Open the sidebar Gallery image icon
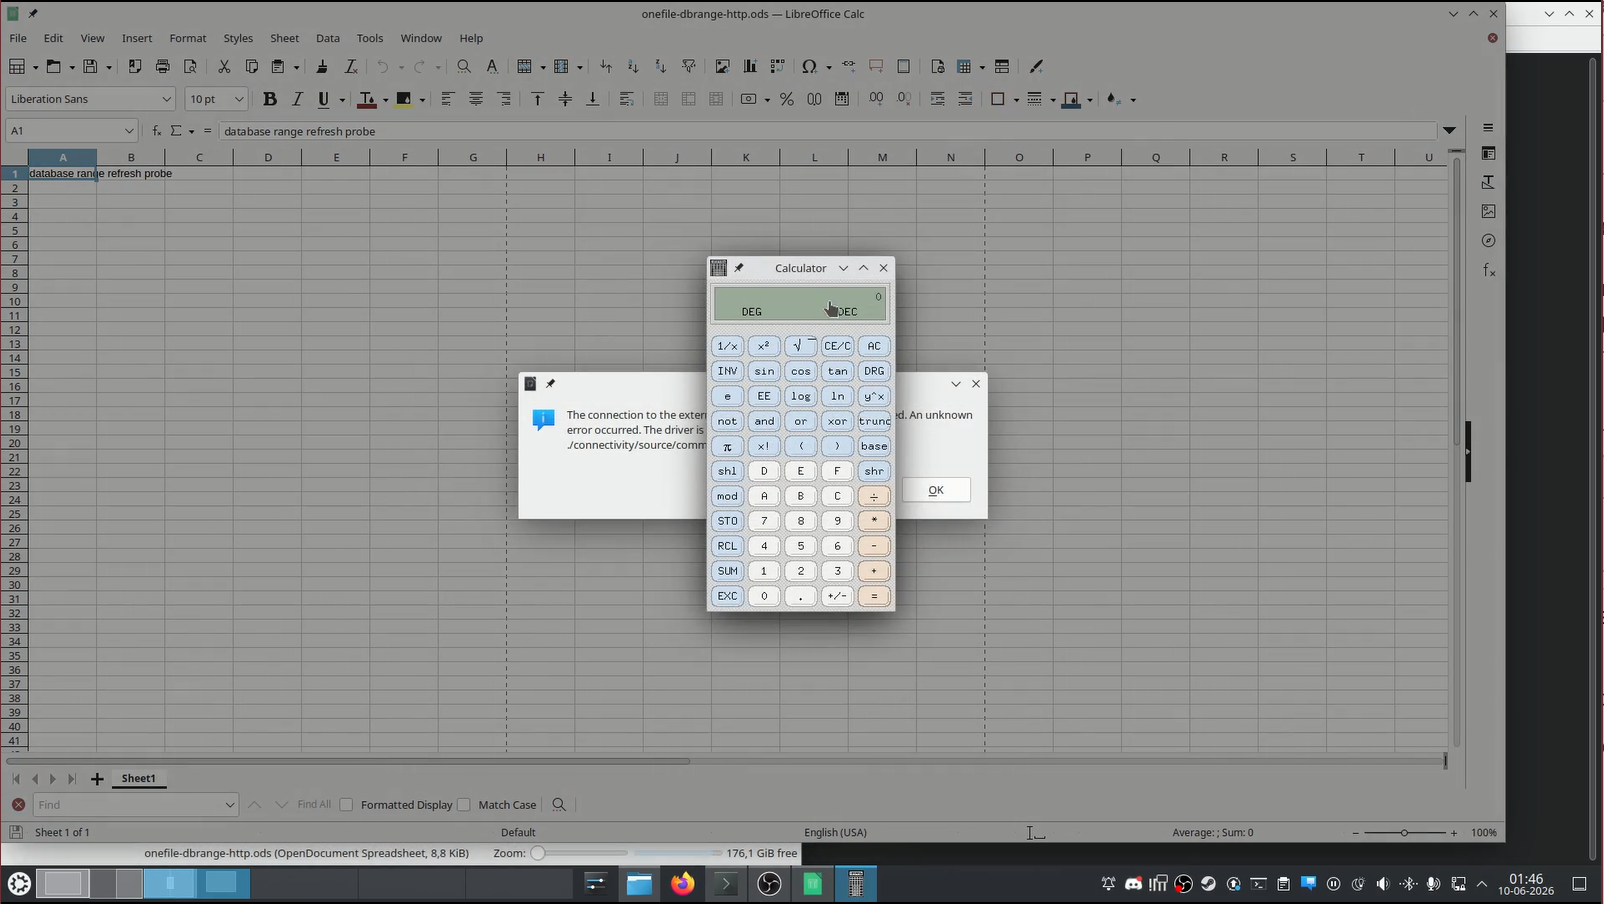Screen dimensions: 1604x904 coord(1489,211)
